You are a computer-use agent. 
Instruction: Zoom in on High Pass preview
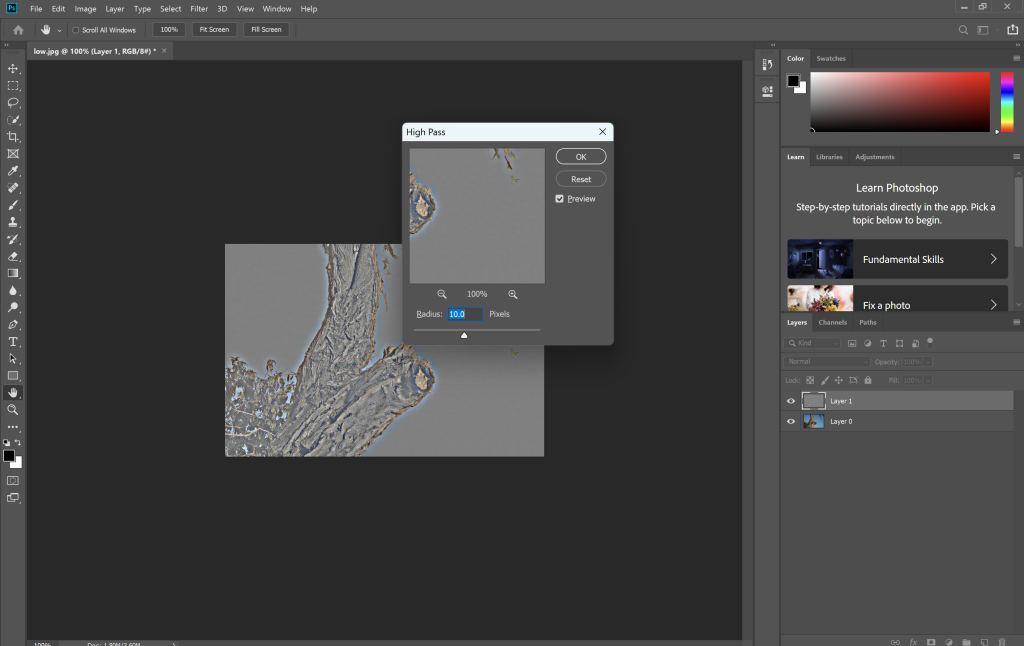point(513,294)
